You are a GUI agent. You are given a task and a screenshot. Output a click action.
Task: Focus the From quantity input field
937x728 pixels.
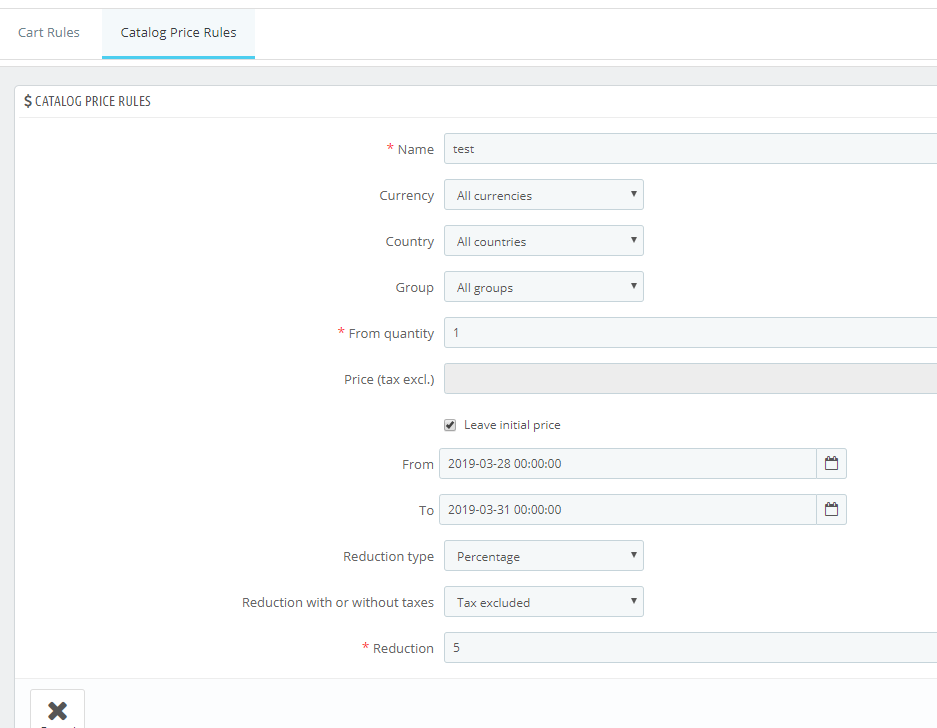point(690,333)
